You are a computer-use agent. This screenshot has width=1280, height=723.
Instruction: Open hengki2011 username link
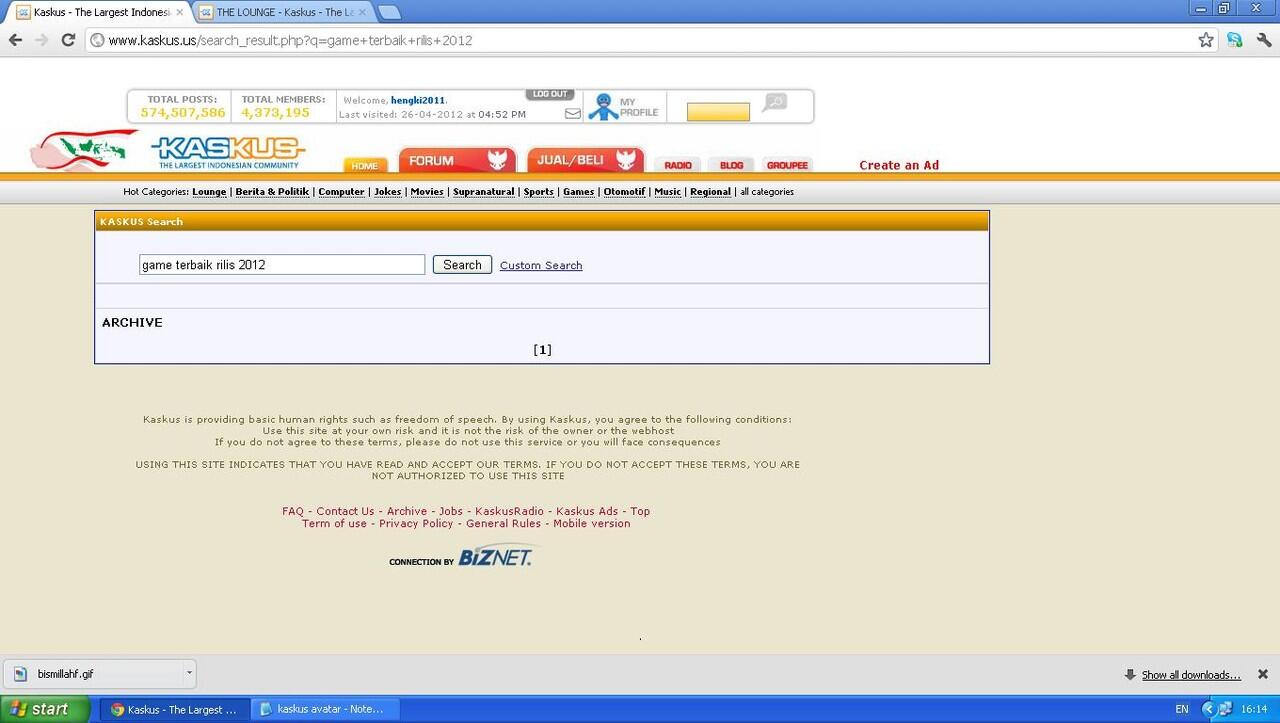[x=418, y=100]
